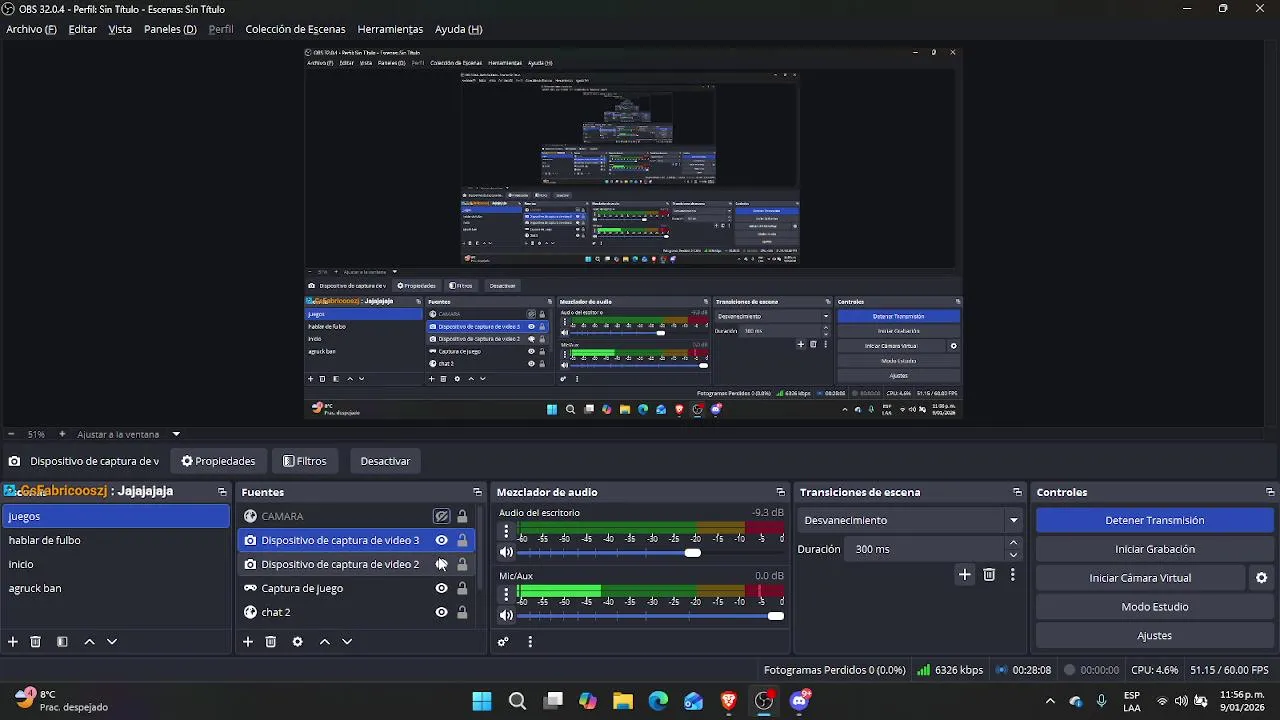Increase transition duration with up arrow
Screen dimensions: 1280x720
point(1013,543)
